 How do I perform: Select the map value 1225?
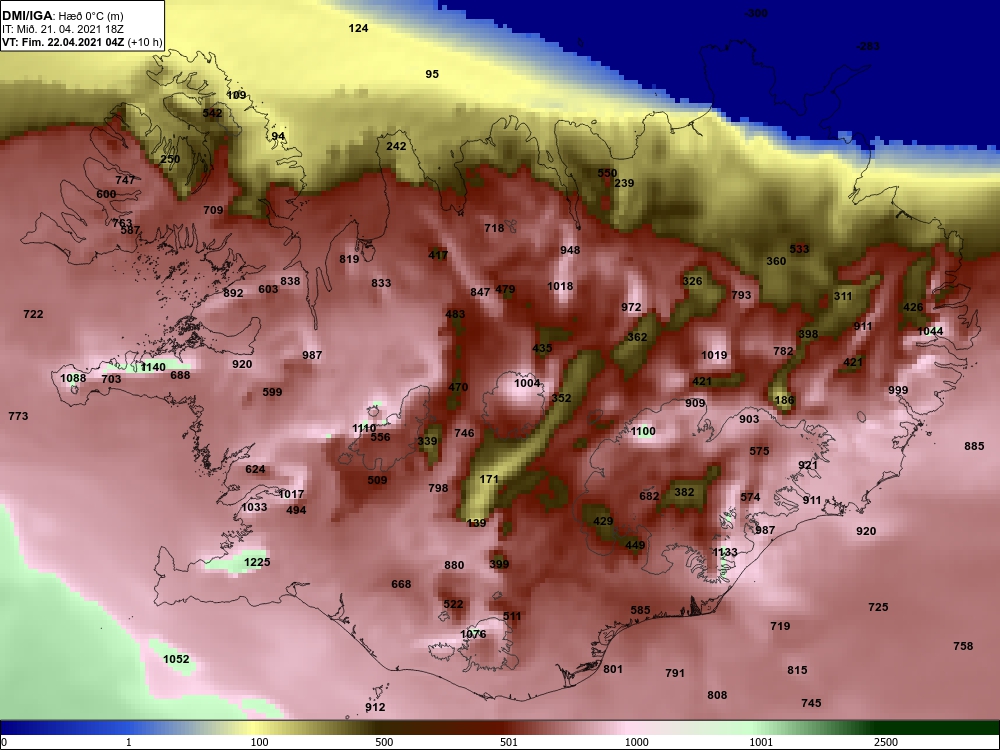(x=257, y=562)
